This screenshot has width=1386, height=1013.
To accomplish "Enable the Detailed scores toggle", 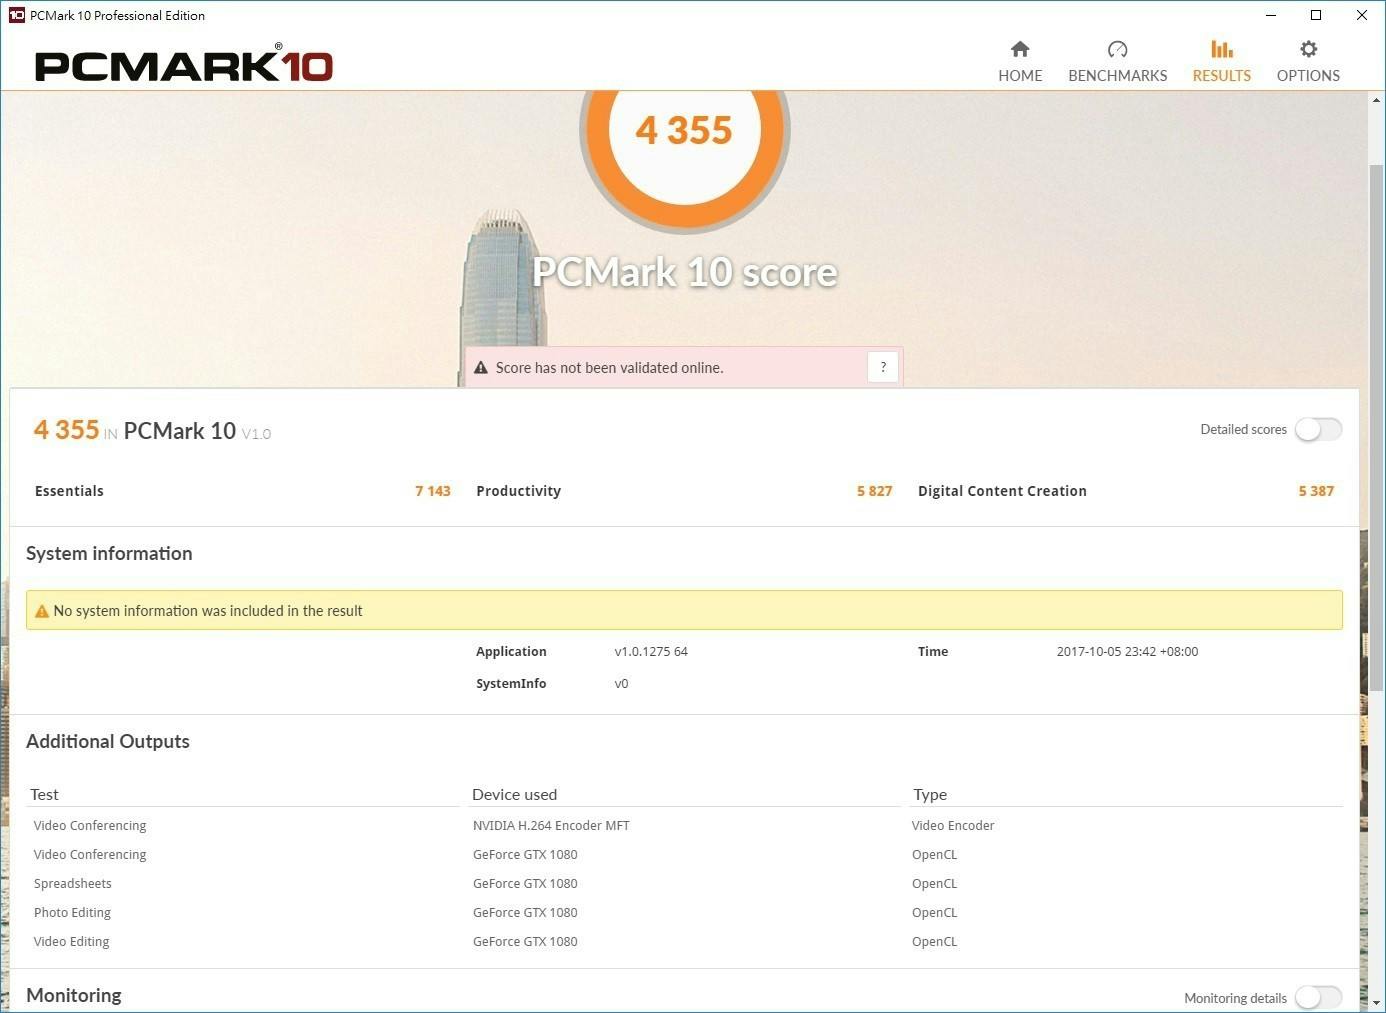I will [x=1318, y=429].
